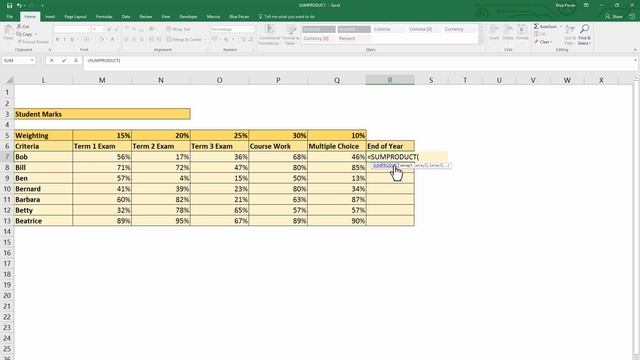Confirm formula entry with checkmark button

64,60
